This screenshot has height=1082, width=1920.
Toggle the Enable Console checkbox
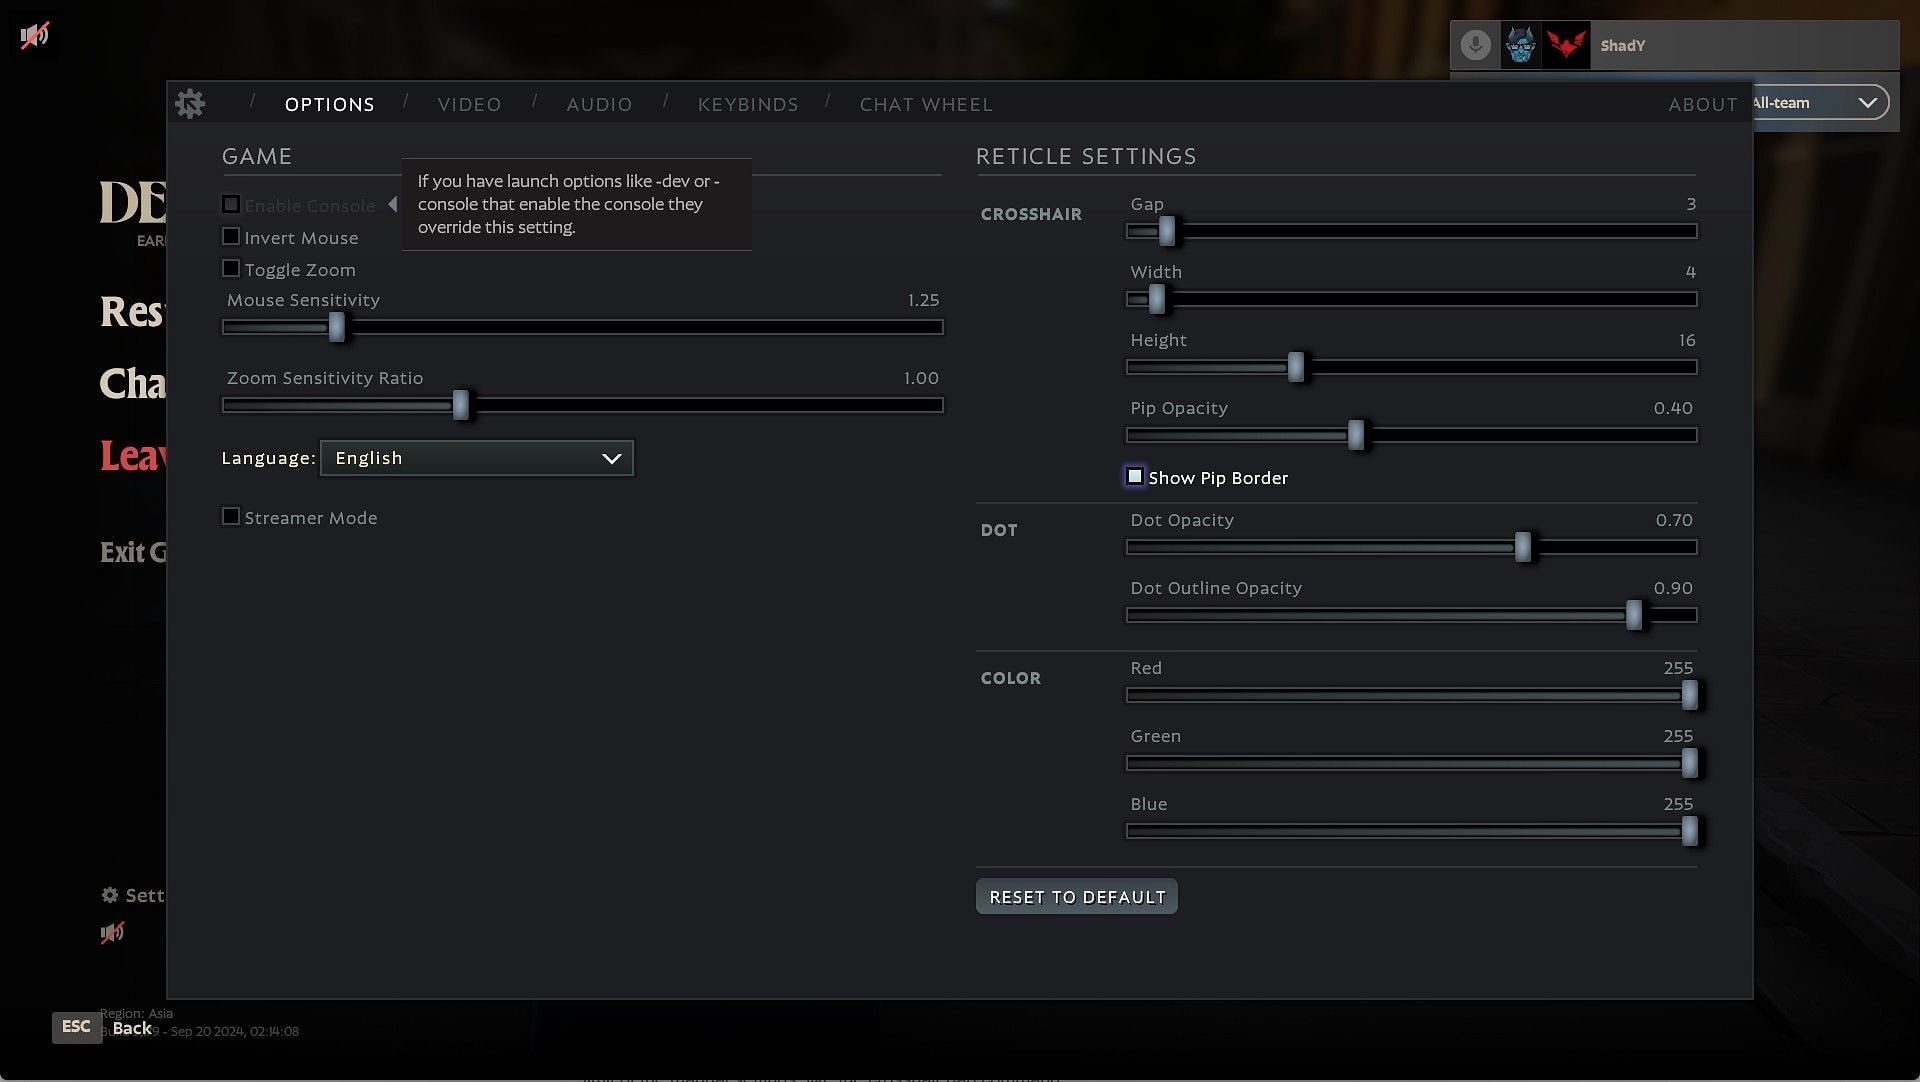click(231, 203)
